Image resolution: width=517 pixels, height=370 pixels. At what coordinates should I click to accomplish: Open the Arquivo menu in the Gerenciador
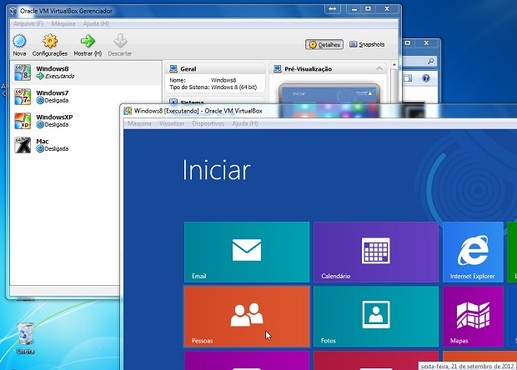(28, 24)
